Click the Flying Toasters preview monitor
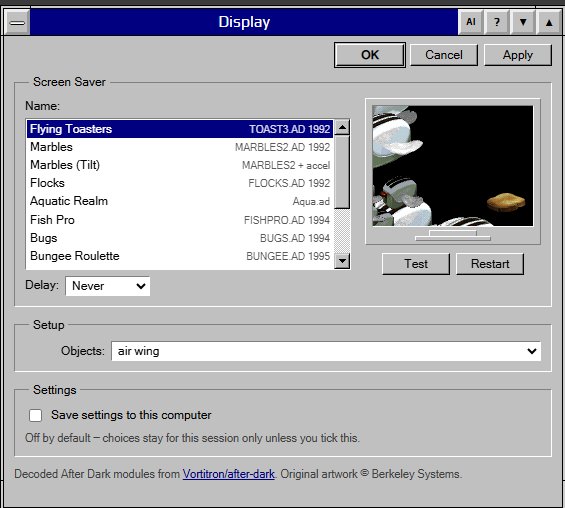This screenshot has width=565, height=508. pyautogui.click(x=453, y=166)
